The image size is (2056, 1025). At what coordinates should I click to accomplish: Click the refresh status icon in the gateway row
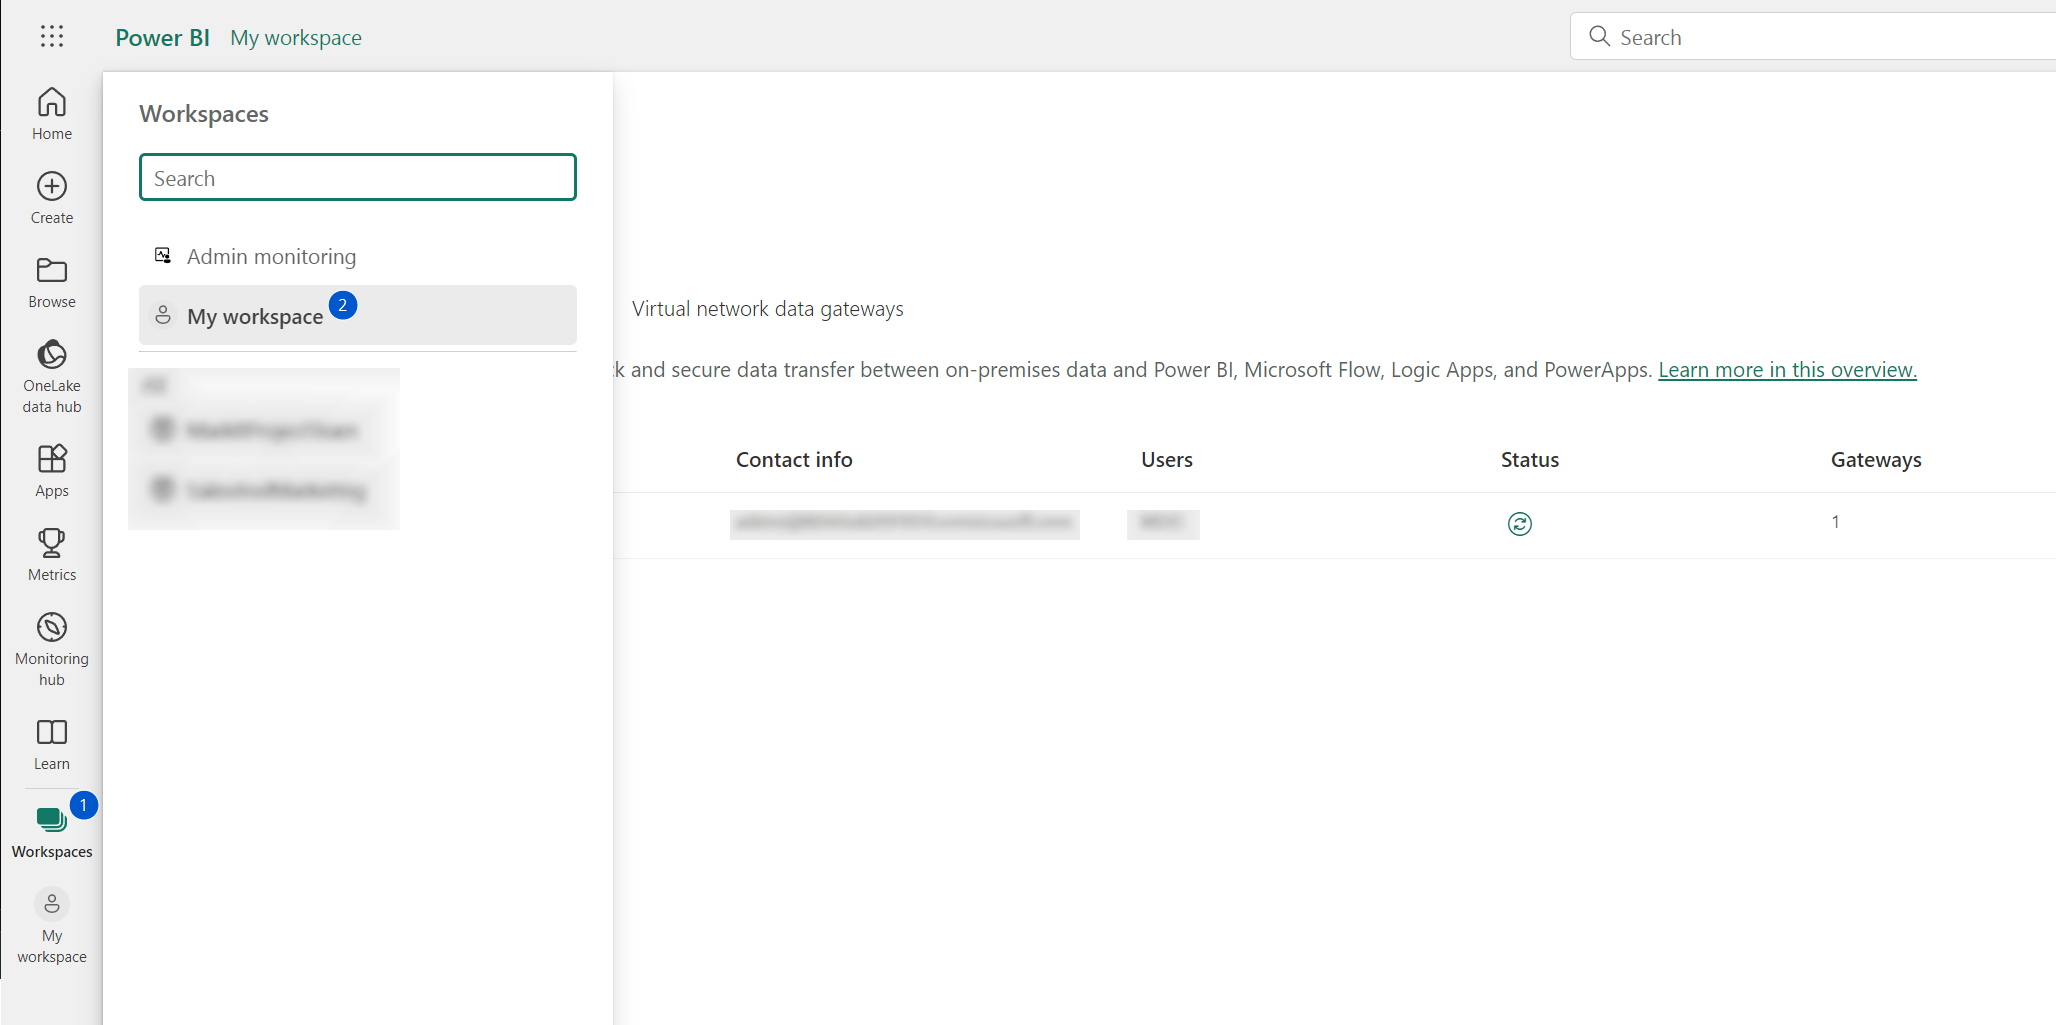[1520, 524]
